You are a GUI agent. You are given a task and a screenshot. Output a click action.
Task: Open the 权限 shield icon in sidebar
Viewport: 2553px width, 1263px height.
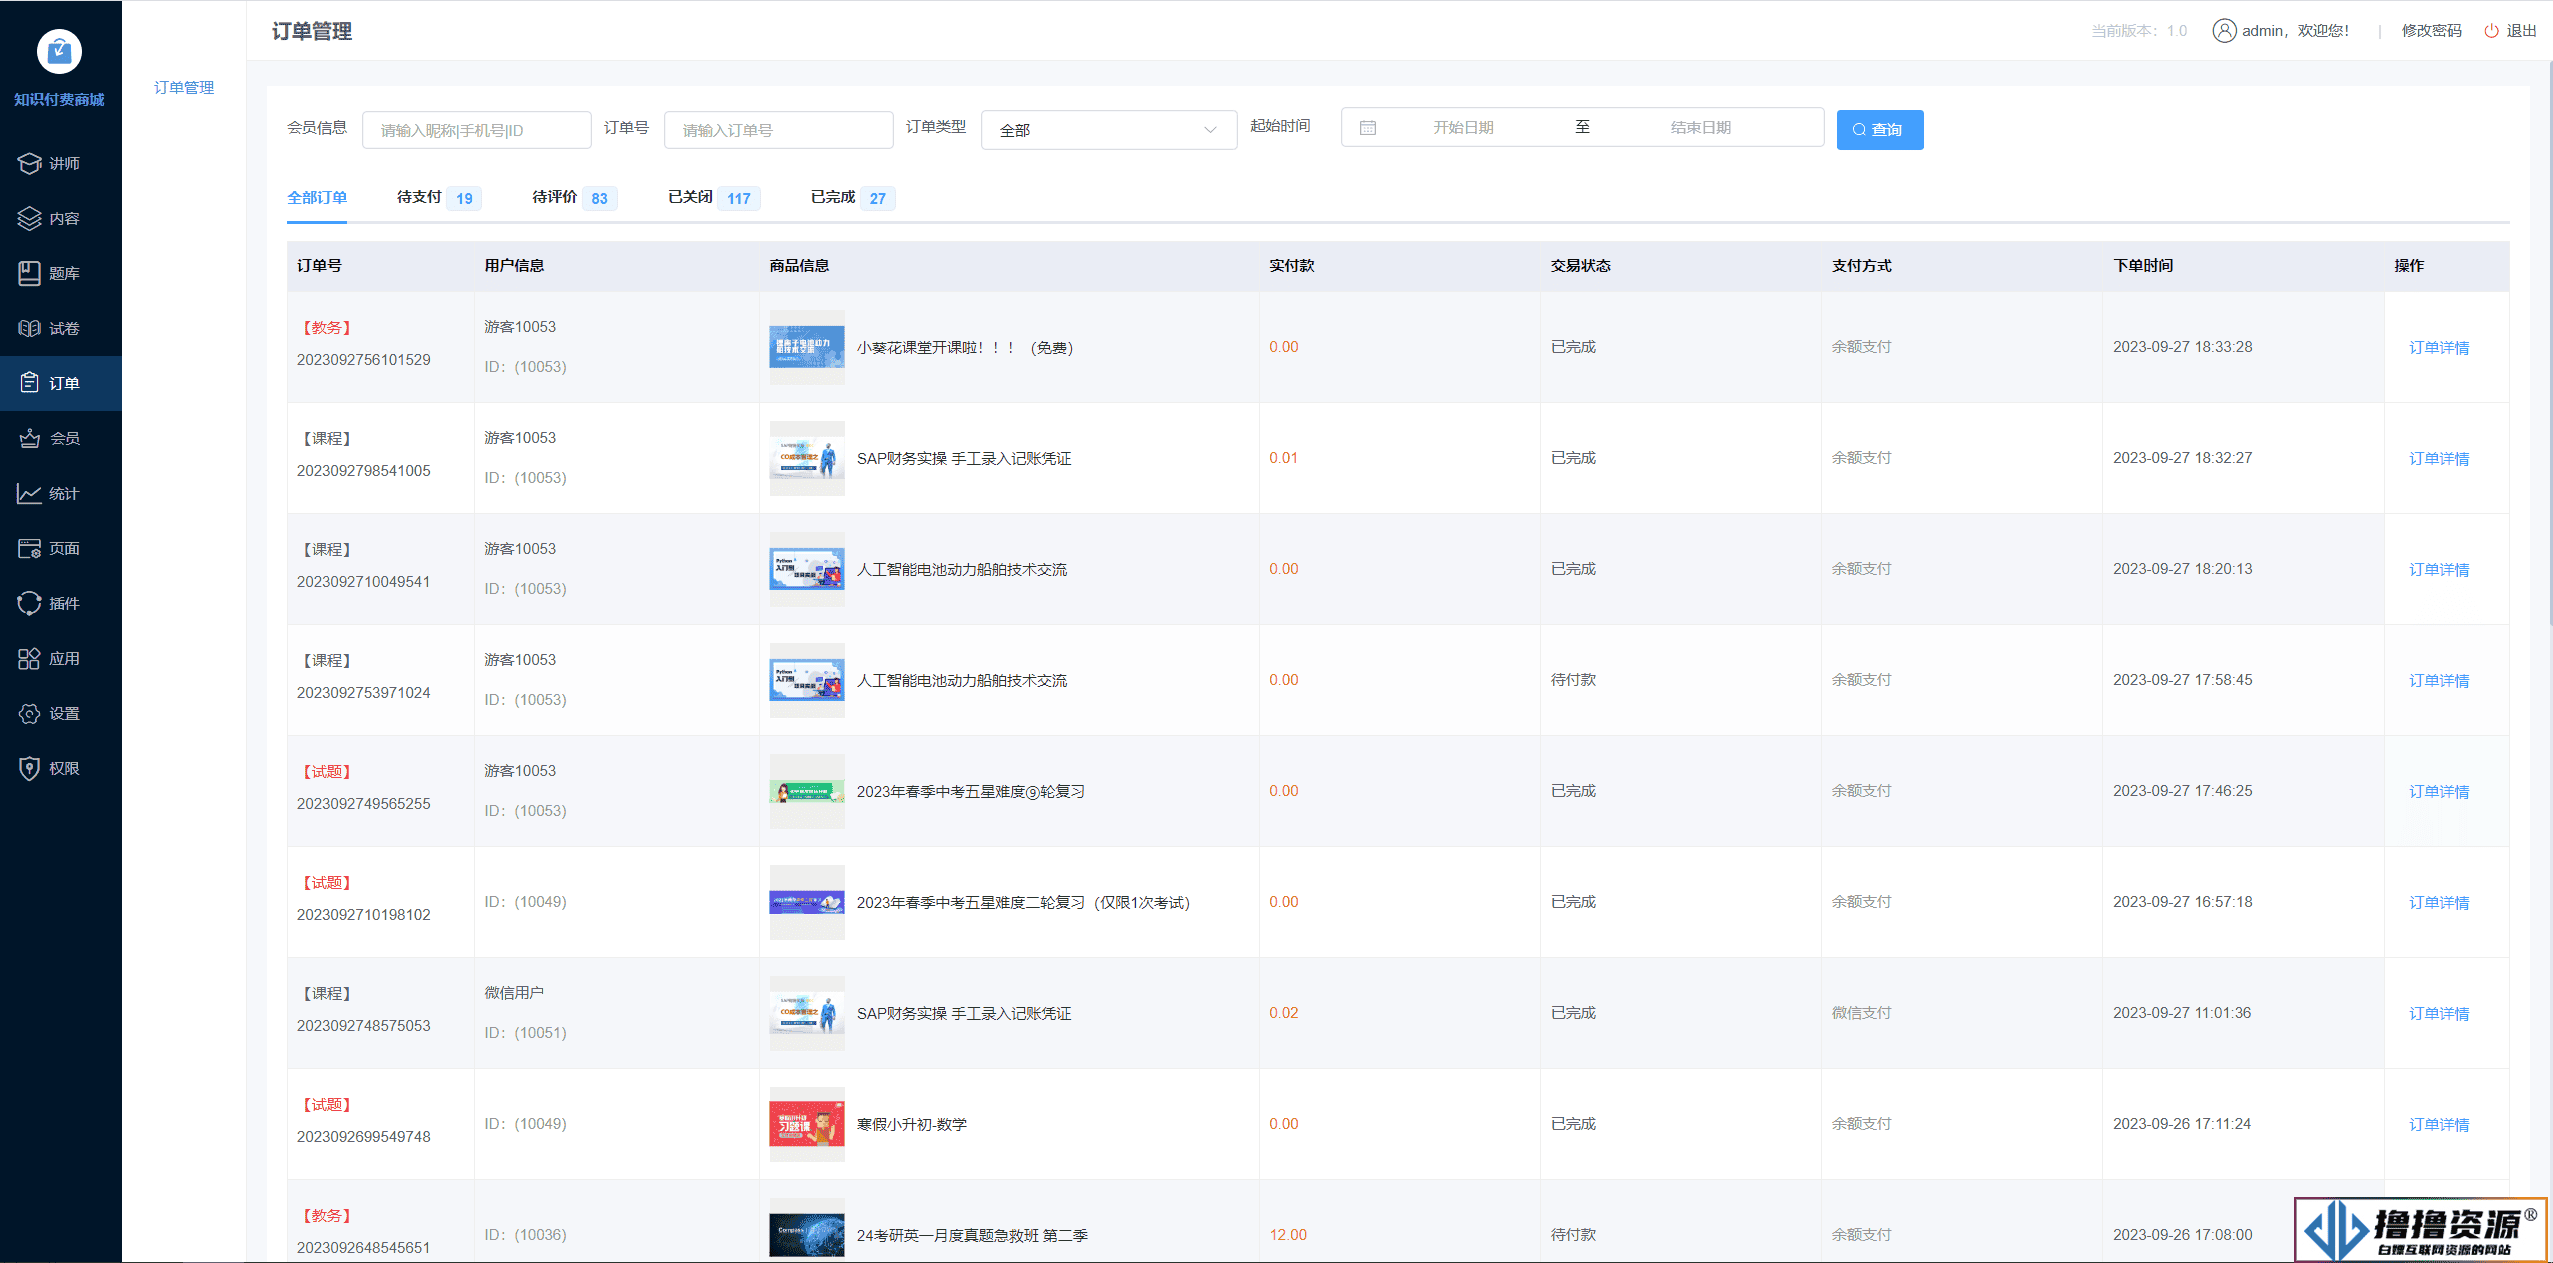[29, 768]
